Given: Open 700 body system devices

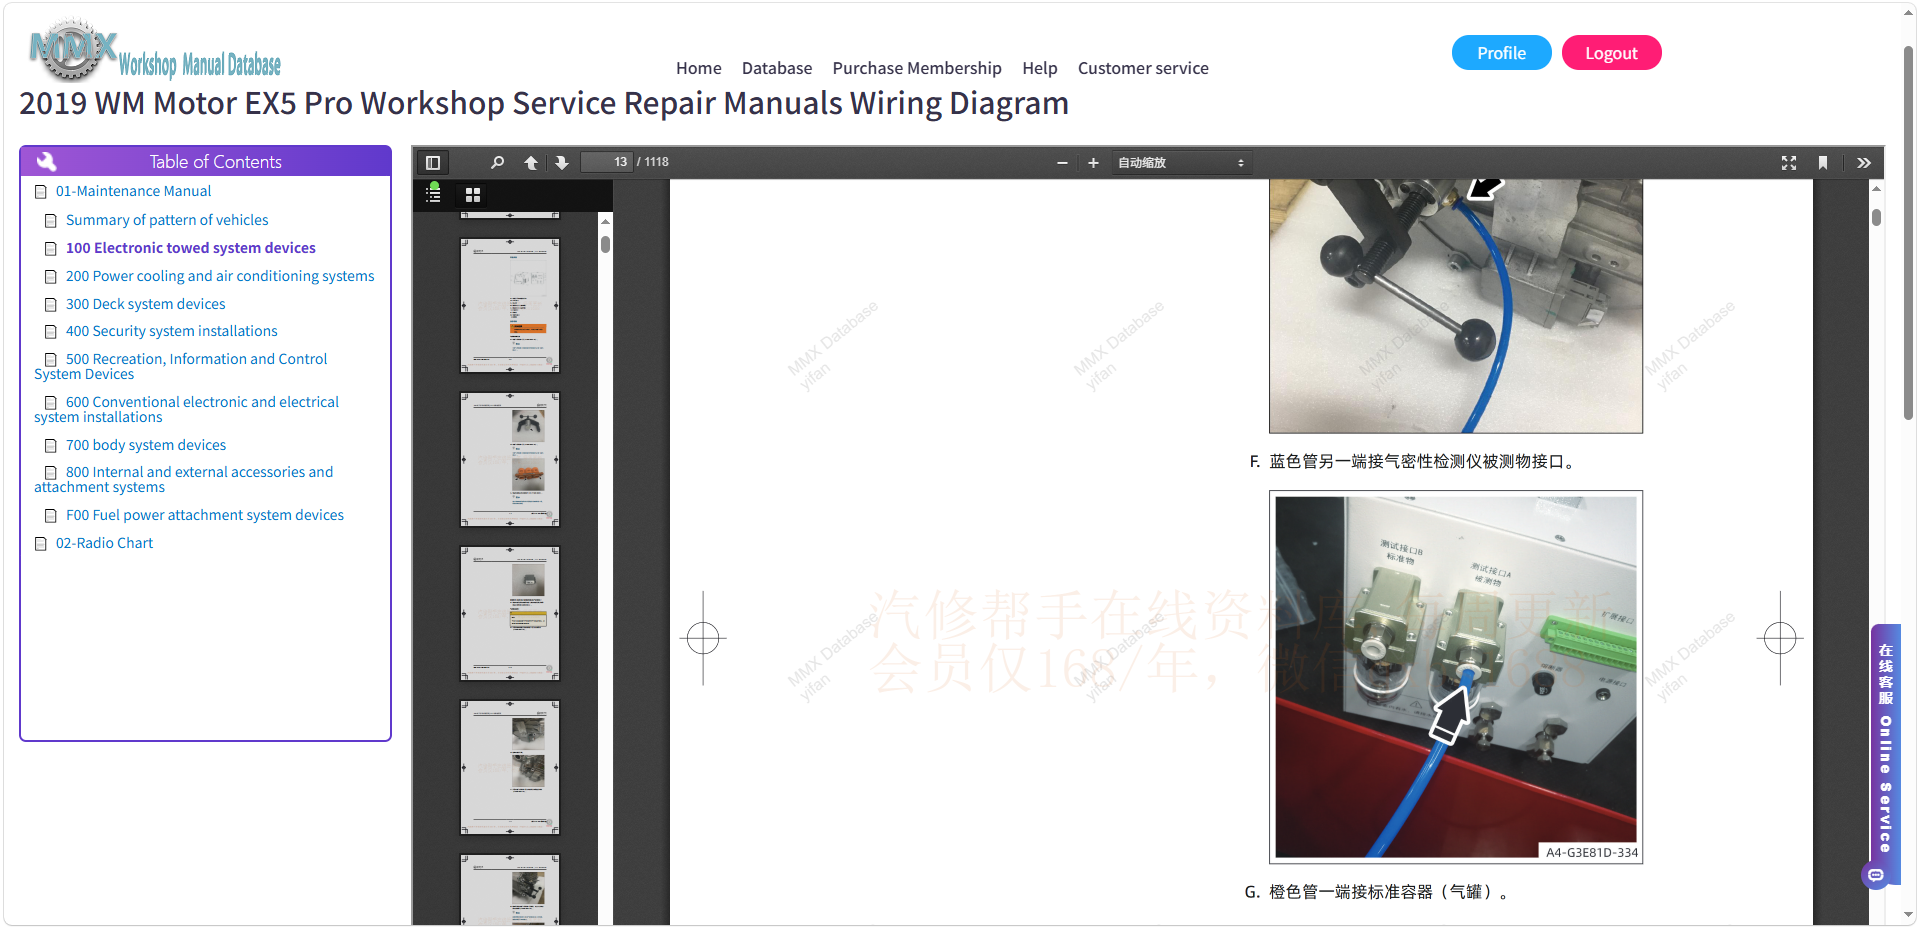Looking at the screenshot, I should [x=145, y=445].
